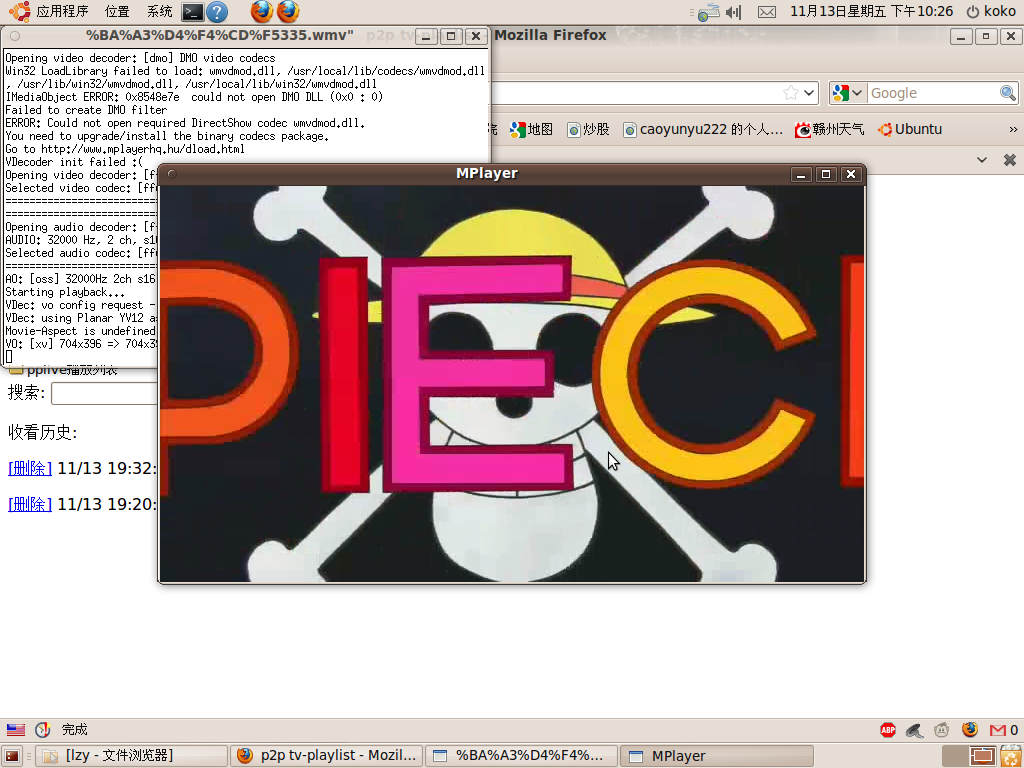The image size is (1024, 768).
Task: Open the MPlayer window menu button
Action: [172, 174]
